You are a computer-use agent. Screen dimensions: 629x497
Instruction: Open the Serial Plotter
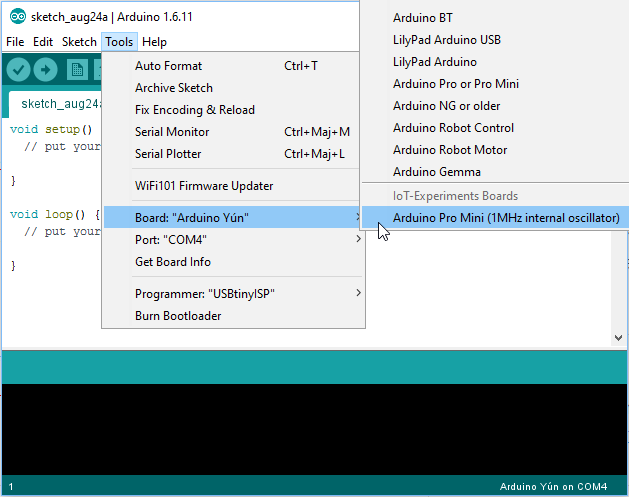point(231,154)
